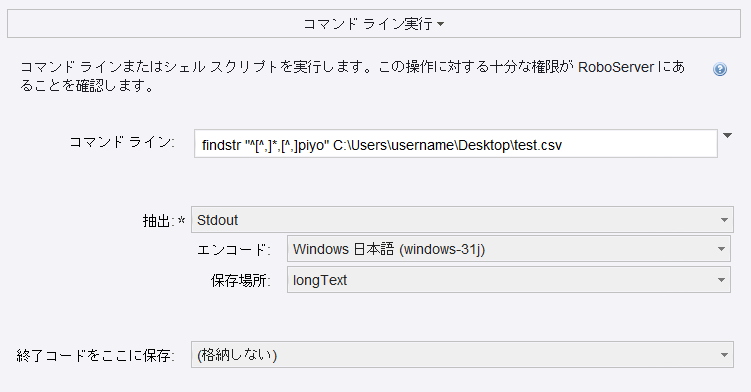
Task: Open the コマンド ライン実行 action selector
Action: tap(374, 23)
